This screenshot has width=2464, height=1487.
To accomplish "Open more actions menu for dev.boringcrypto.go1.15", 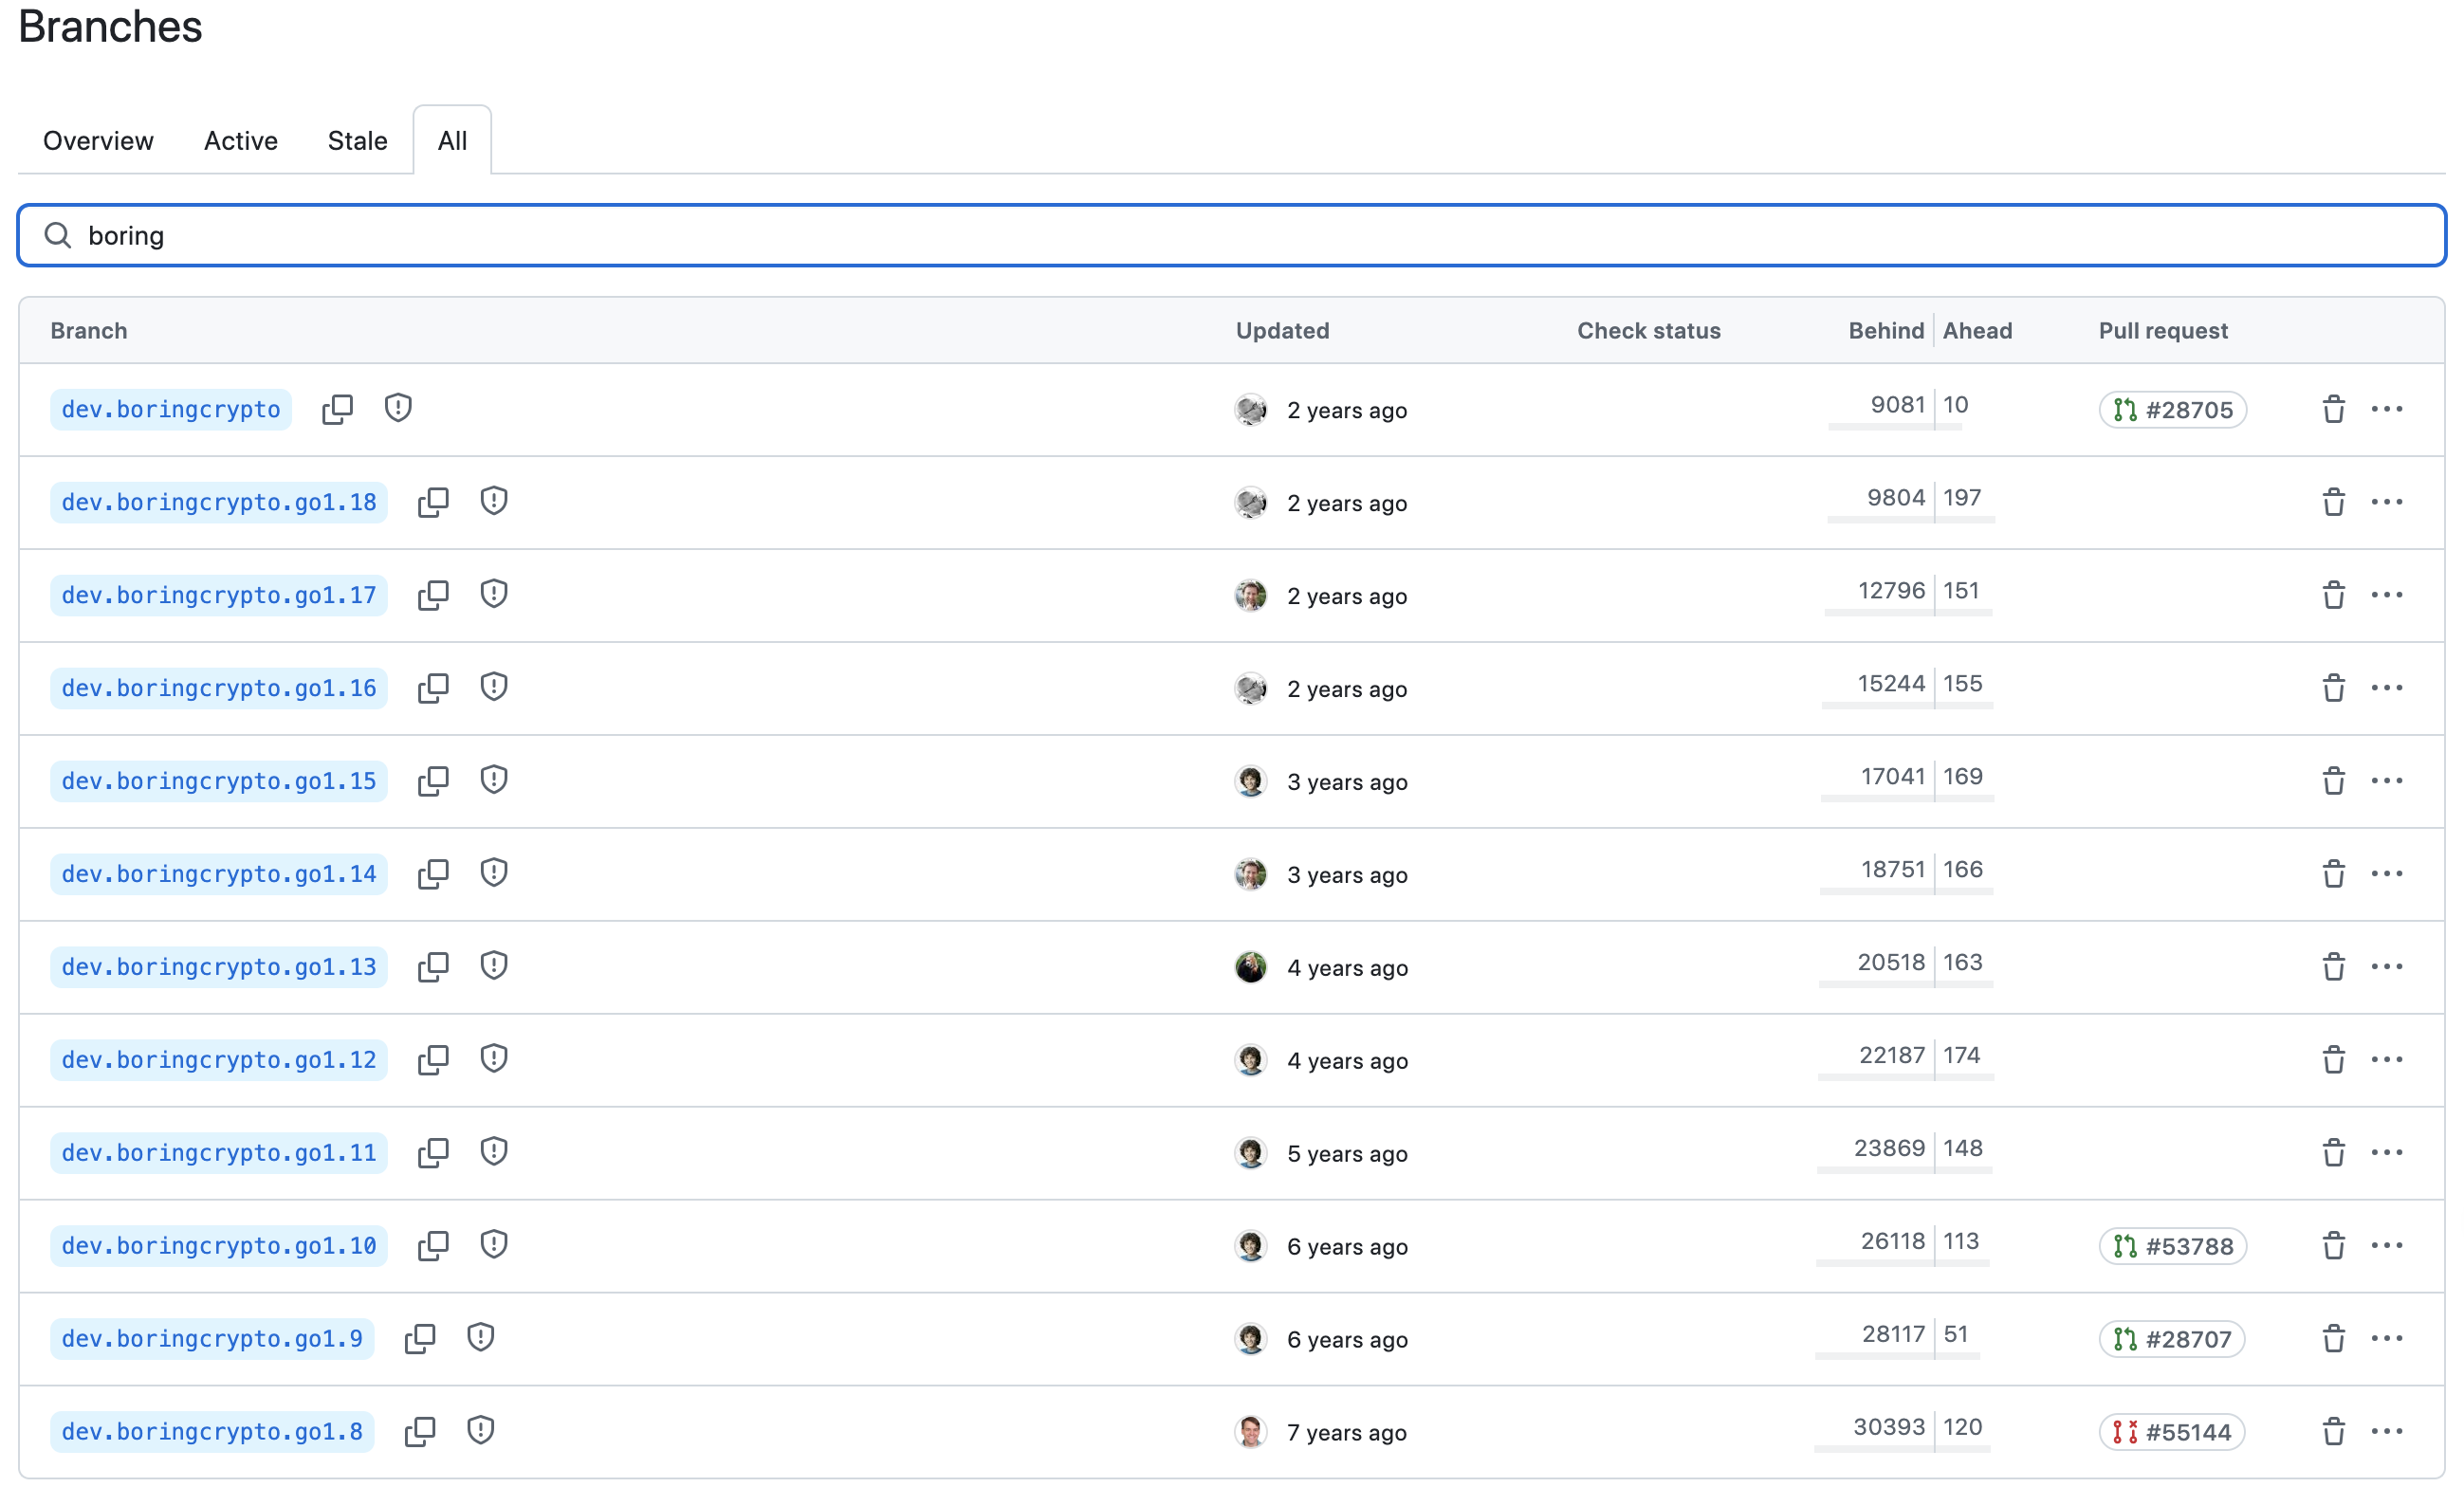I will (2386, 781).
